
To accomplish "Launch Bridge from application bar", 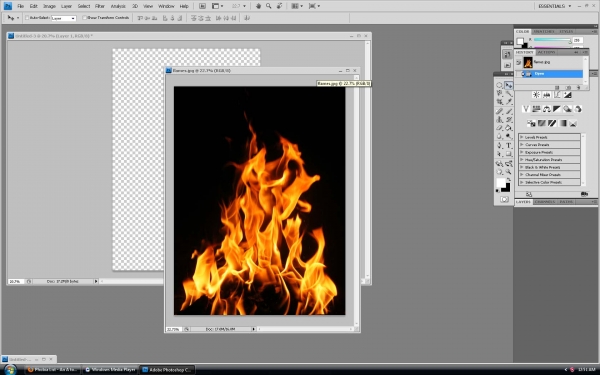I will [202, 6].
